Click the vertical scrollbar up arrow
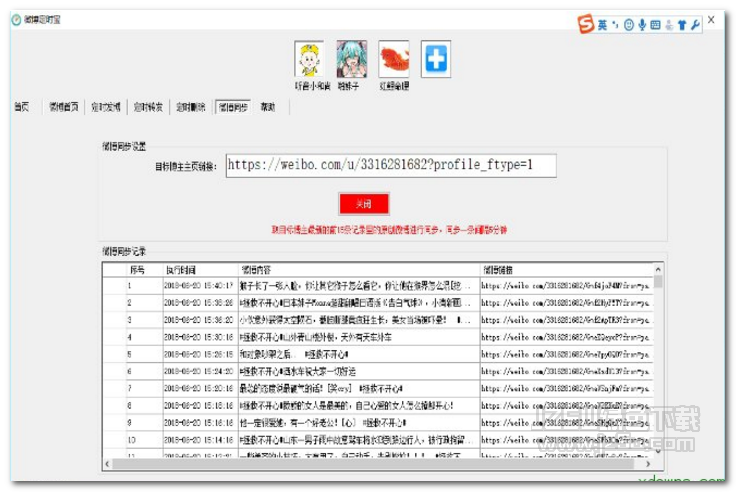736x492 pixels. (658, 269)
